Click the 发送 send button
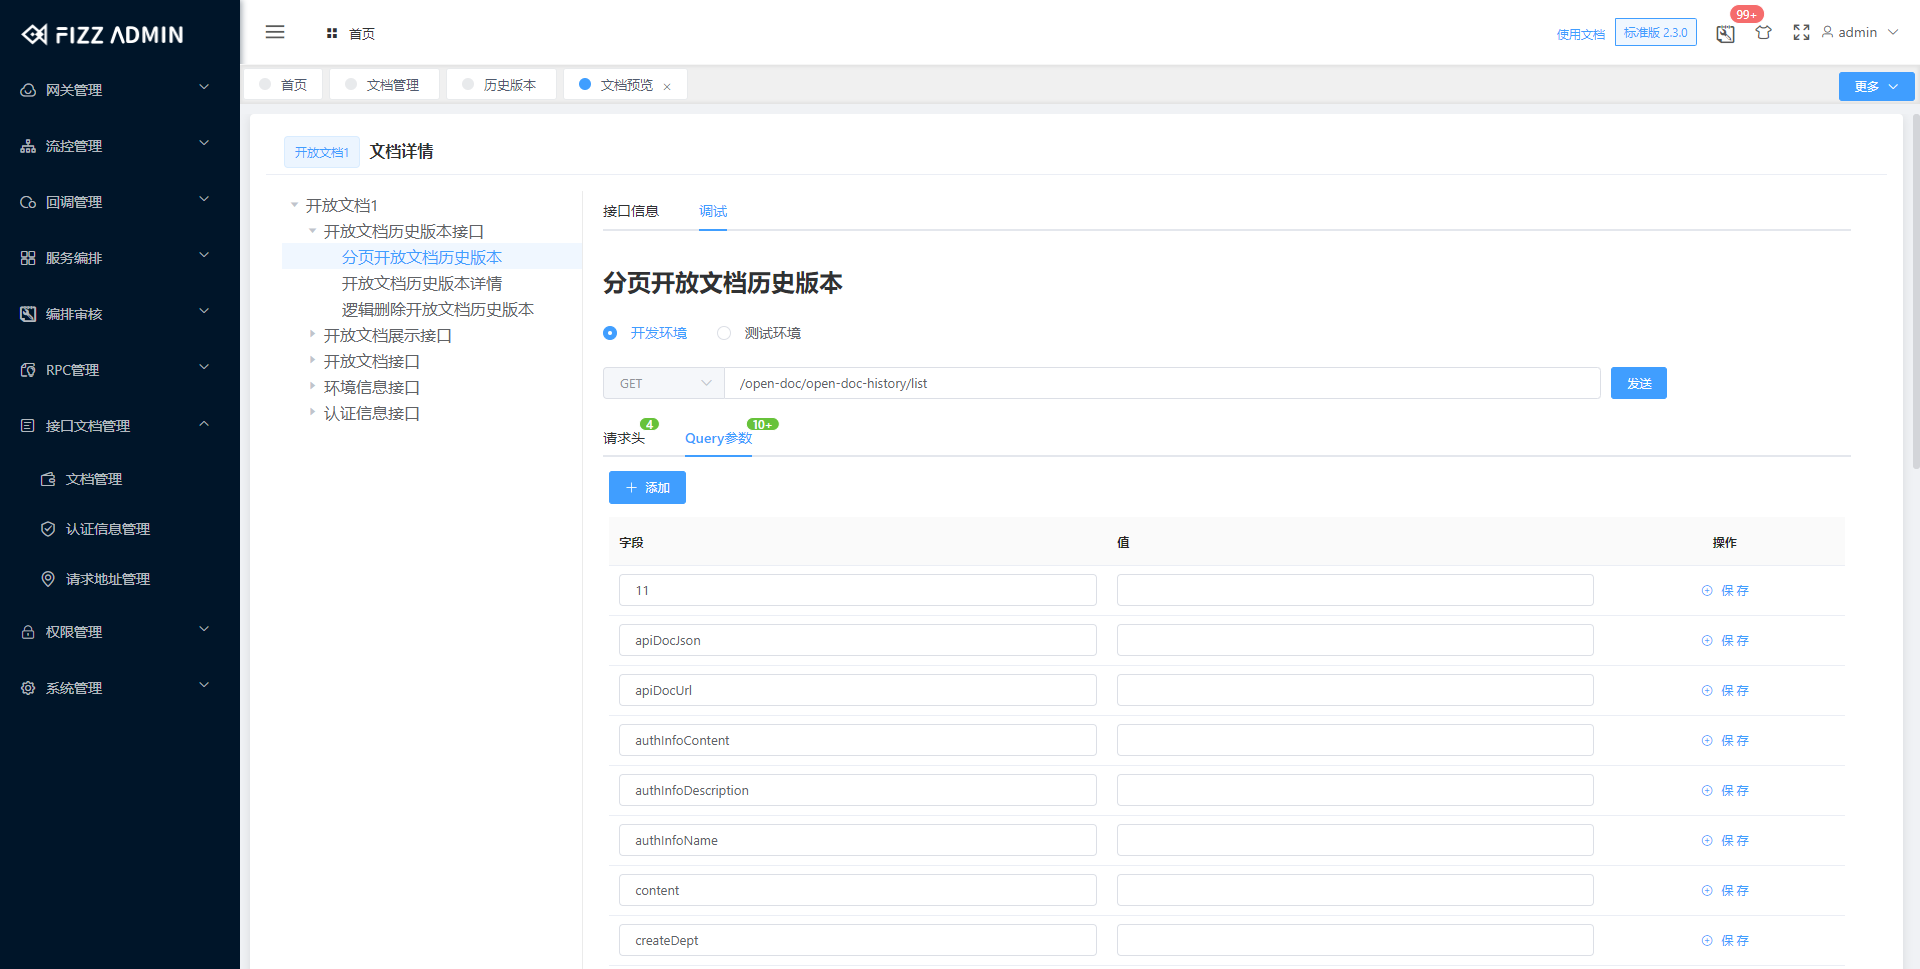Viewport: 1920px width, 969px height. (1638, 383)
